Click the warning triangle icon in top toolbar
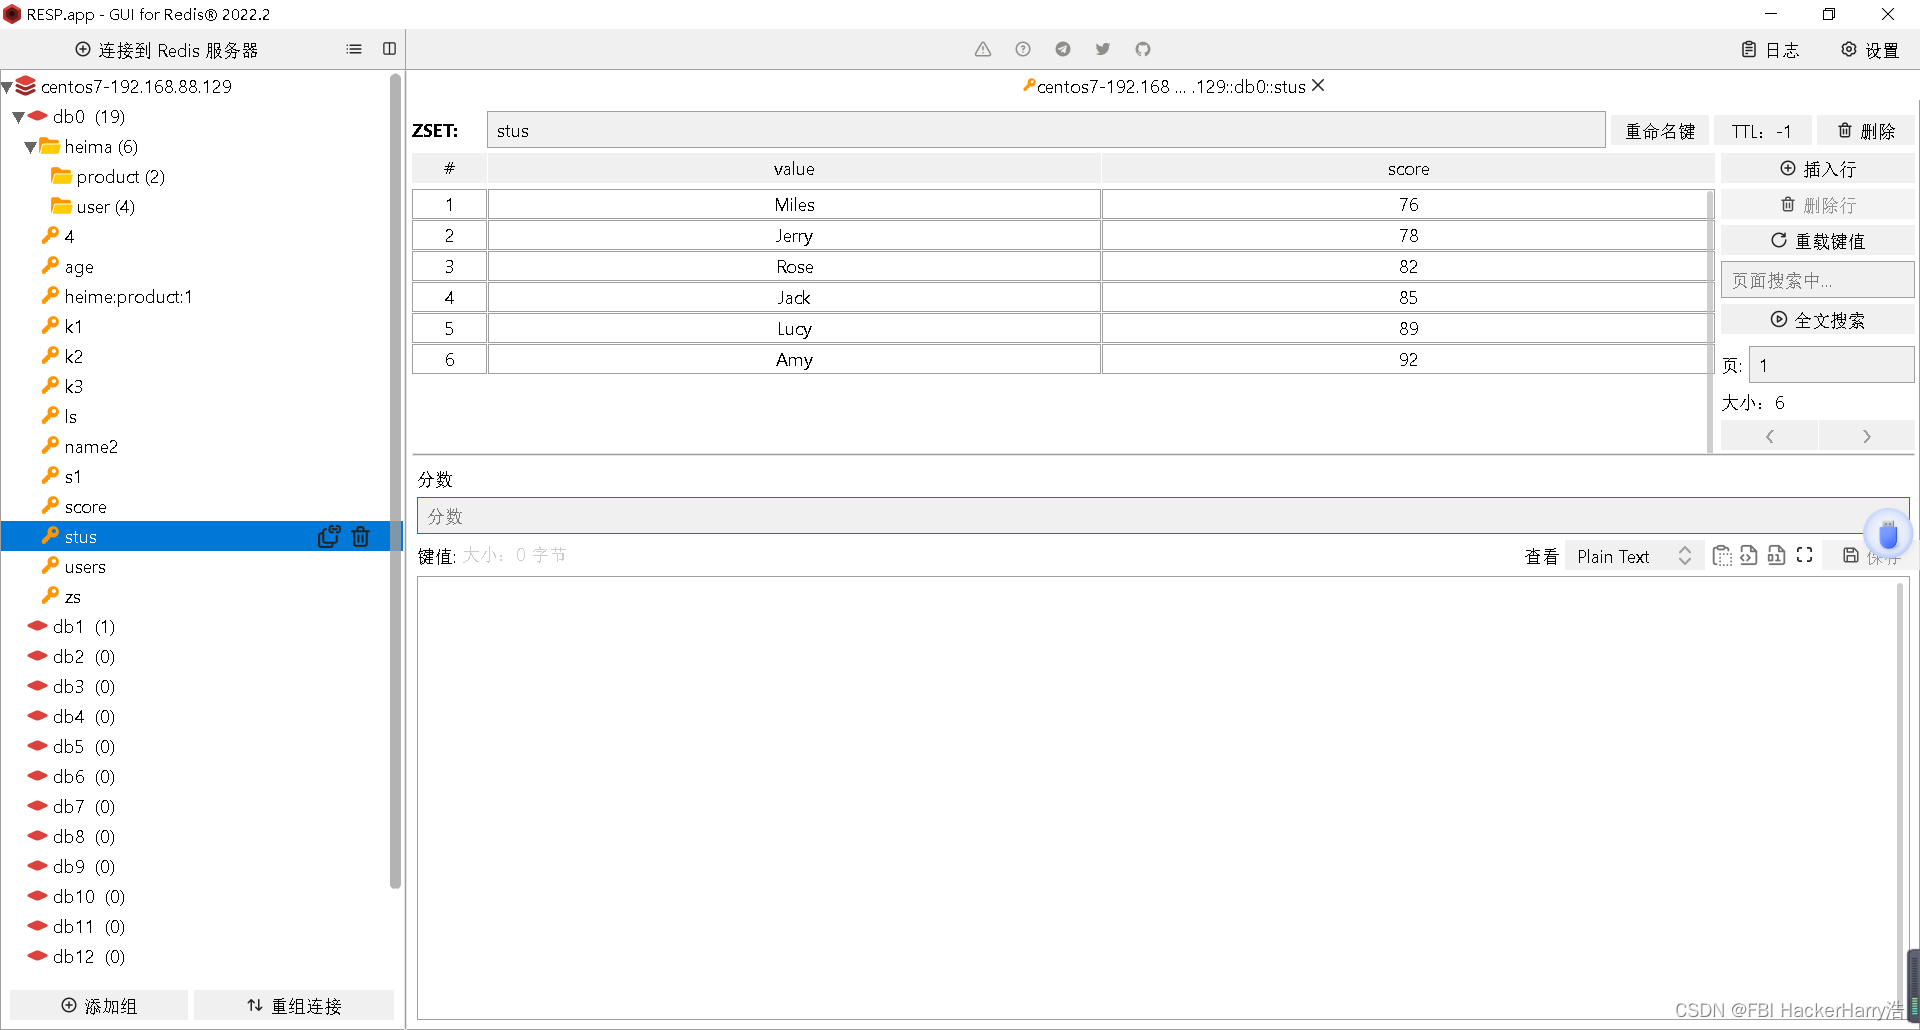1920x1030 pixels. click(983, 49)
